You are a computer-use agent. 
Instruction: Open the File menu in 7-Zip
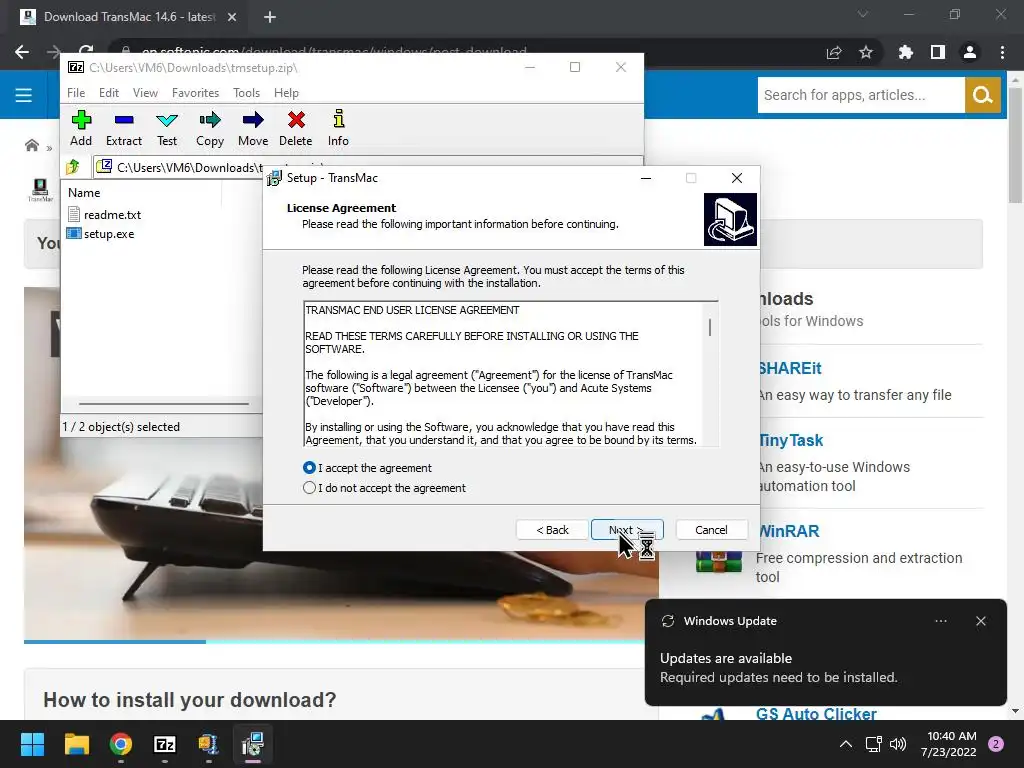(x=76, y=93)
